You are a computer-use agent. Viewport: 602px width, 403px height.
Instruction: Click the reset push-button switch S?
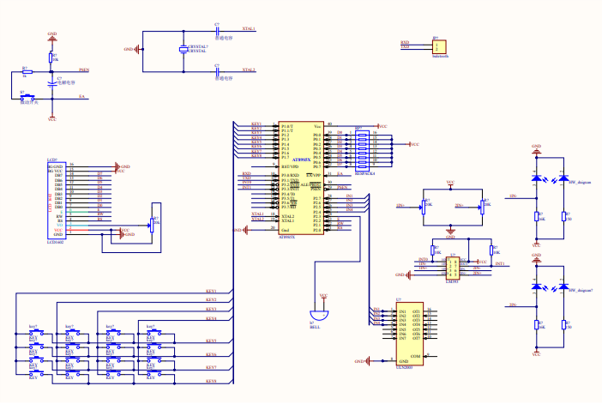(x=28, y=96)
